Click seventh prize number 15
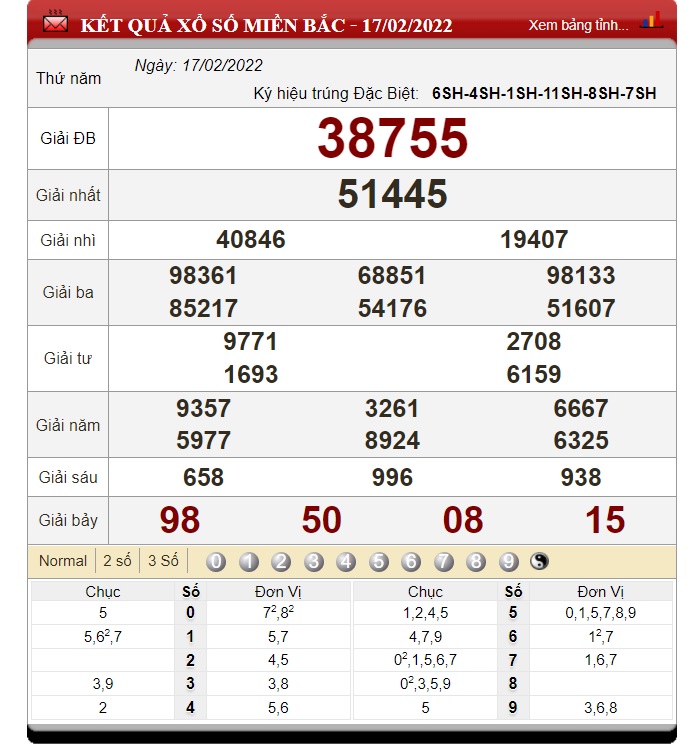700x754 pixels. click(x=605, y=520)
